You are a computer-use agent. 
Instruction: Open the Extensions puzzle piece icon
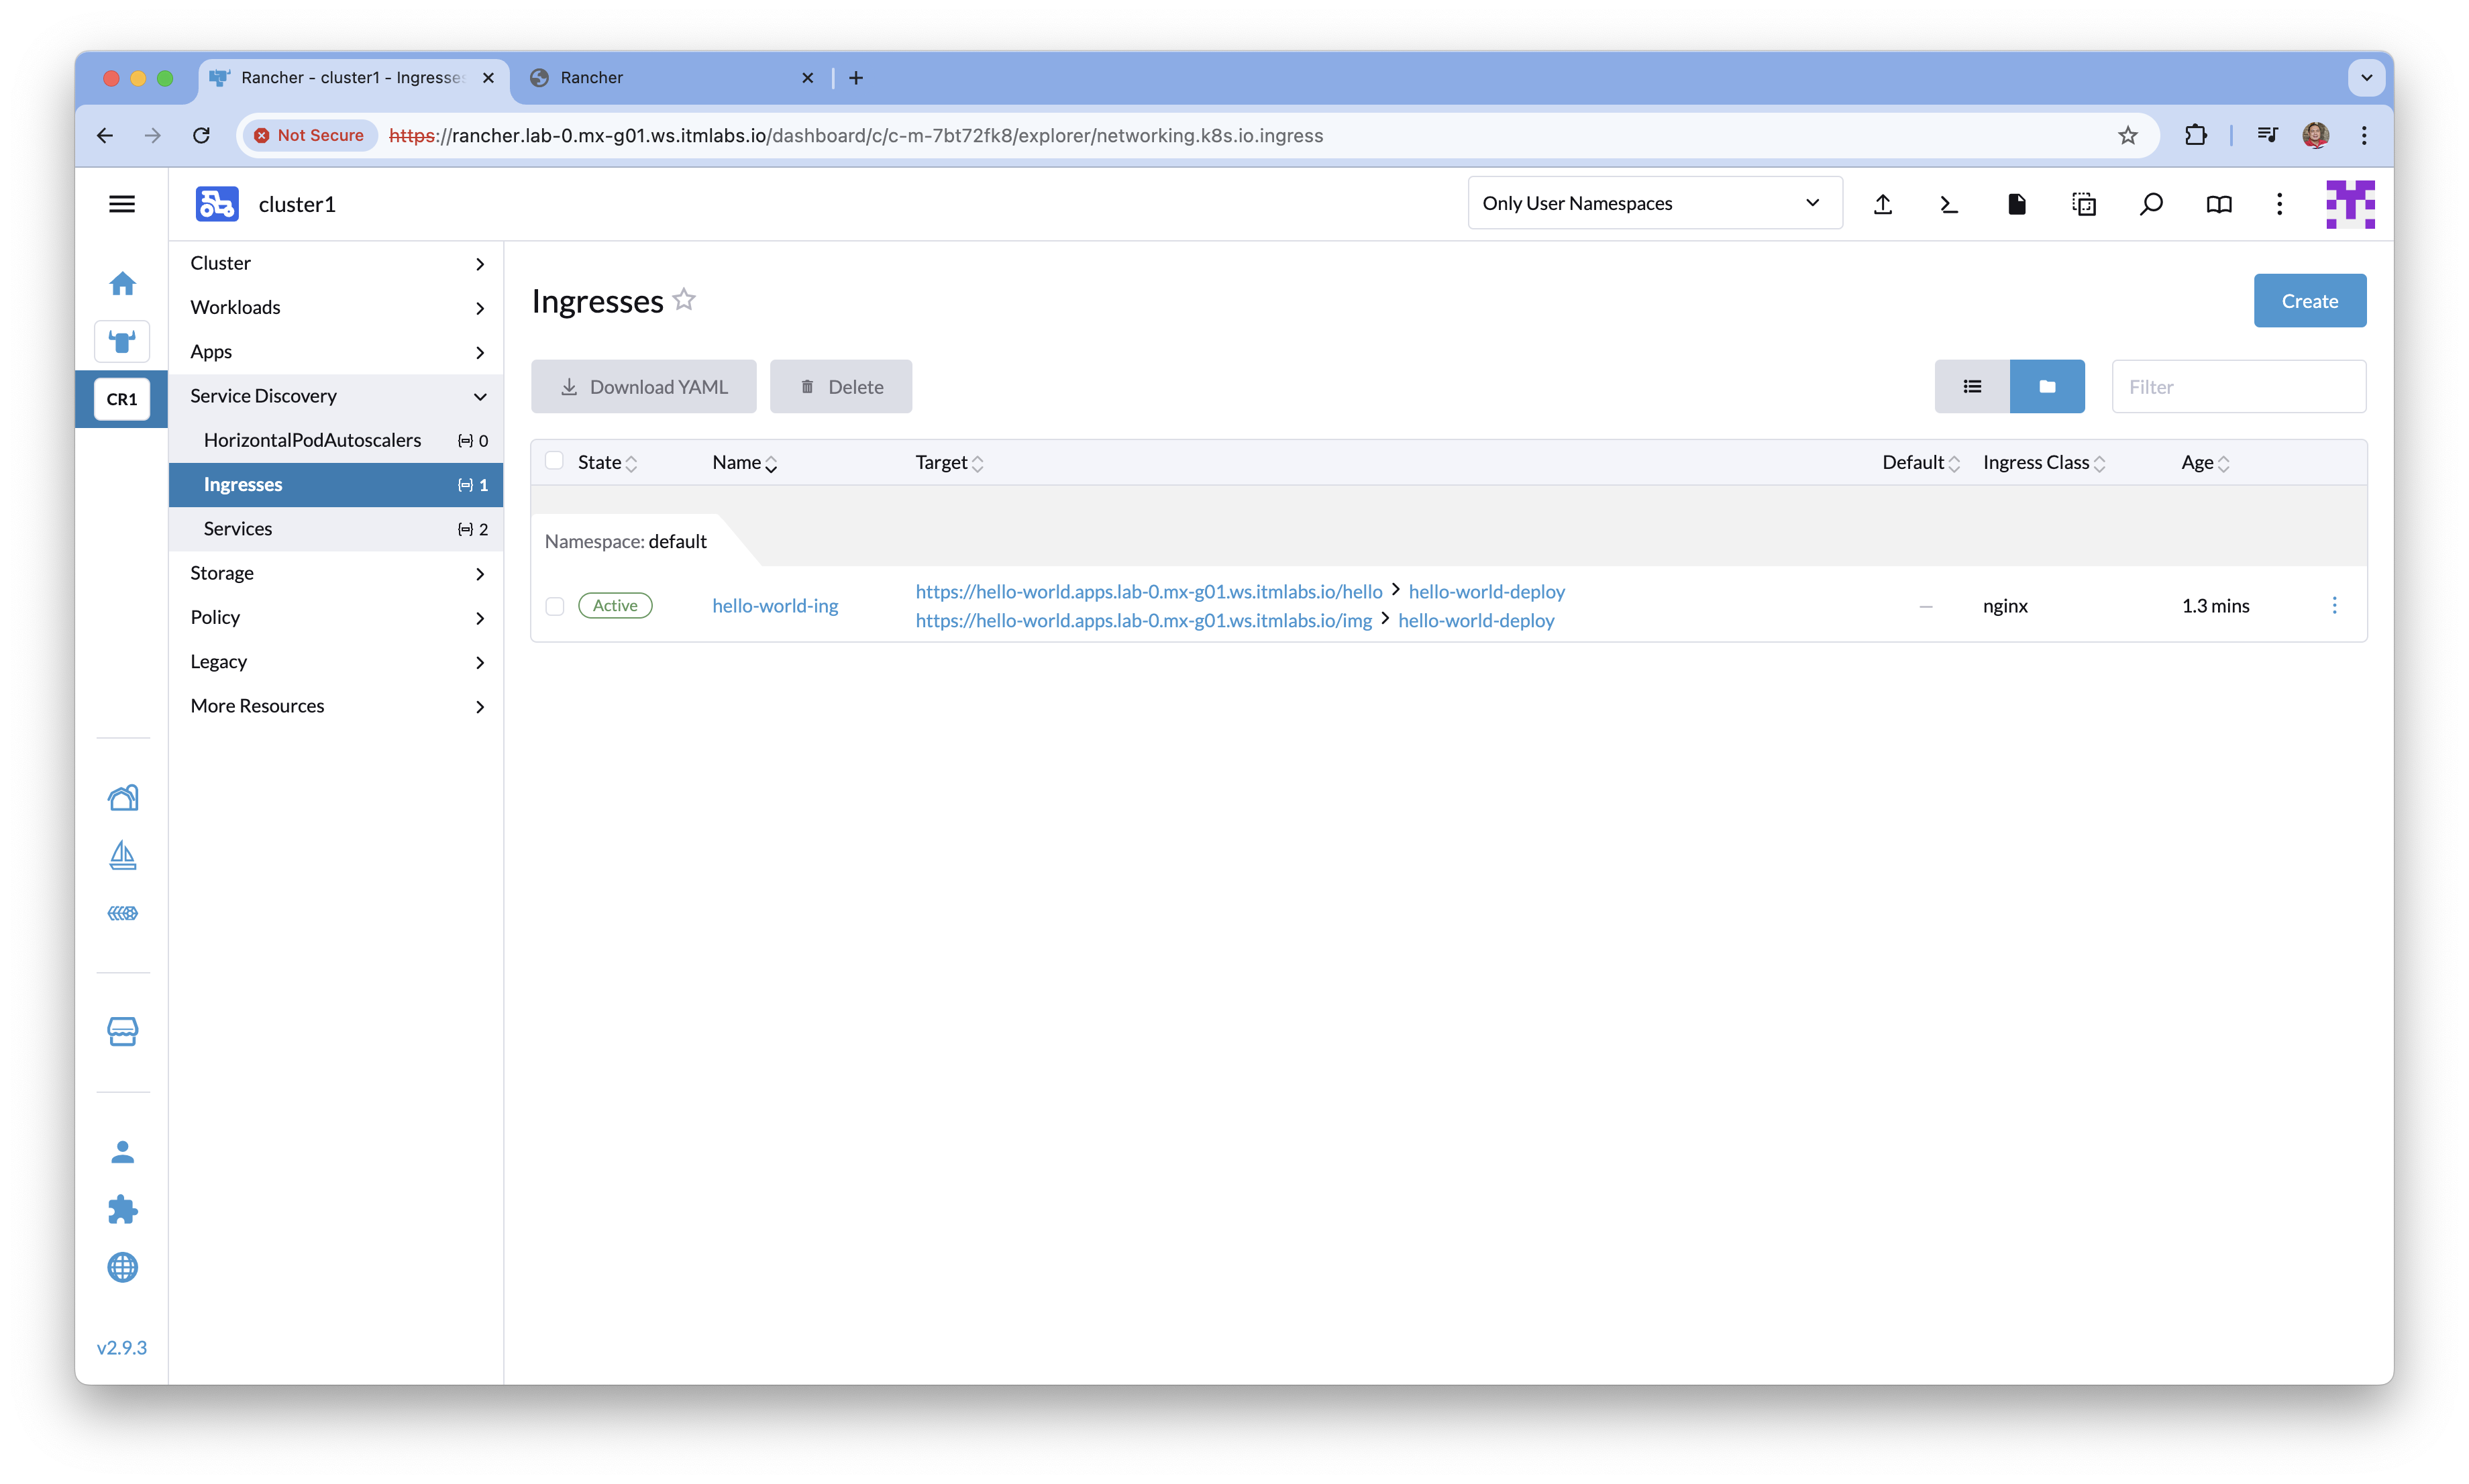122,1210
